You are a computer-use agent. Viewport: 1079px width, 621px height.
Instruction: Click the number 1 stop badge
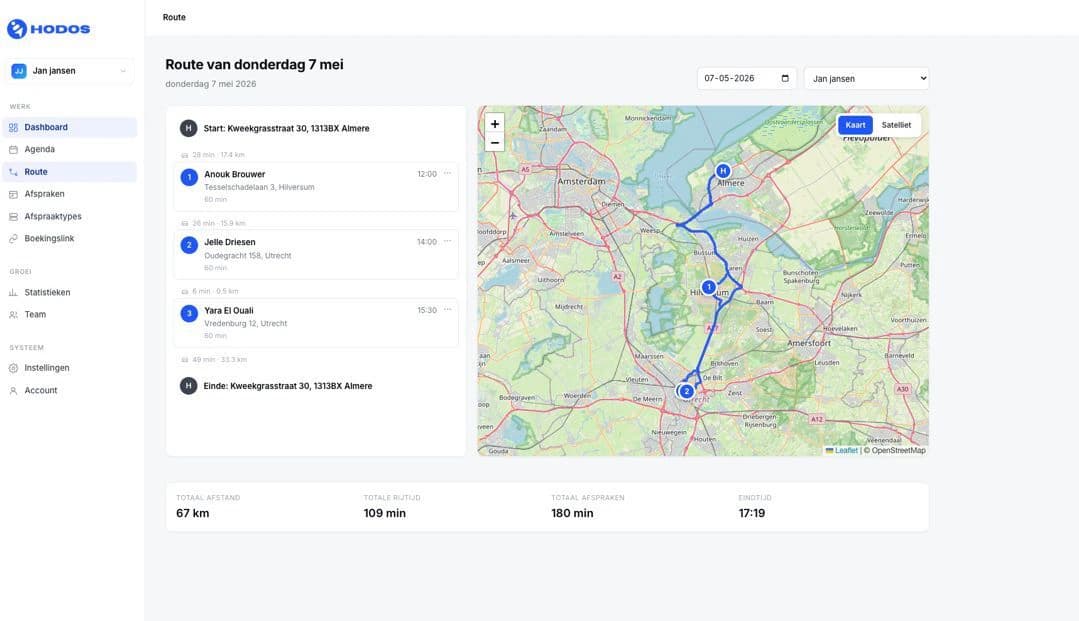click(189, 177)
